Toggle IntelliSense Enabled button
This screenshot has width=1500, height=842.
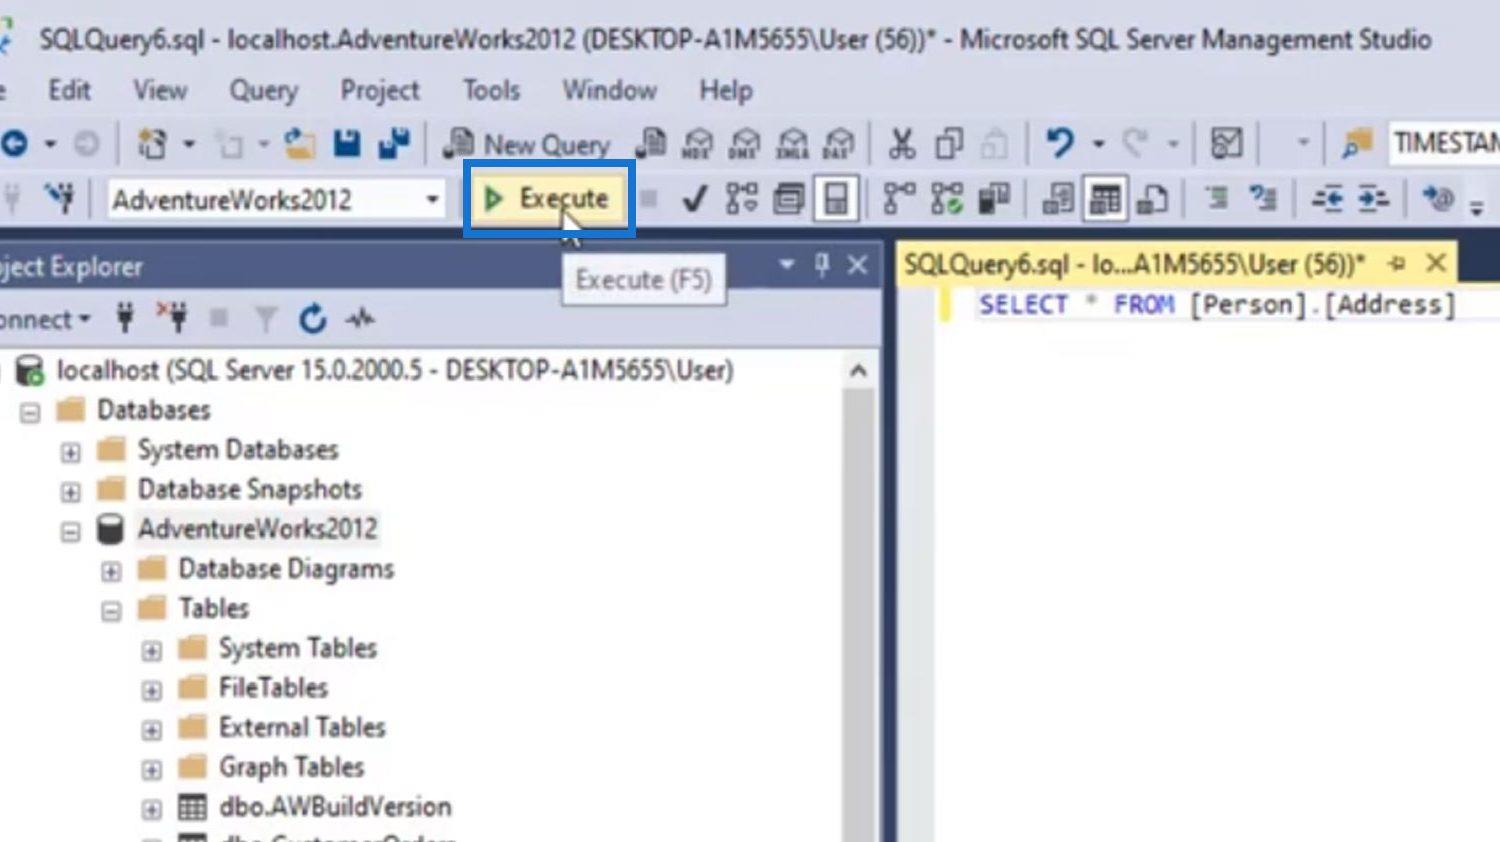(x=836, y=199)
